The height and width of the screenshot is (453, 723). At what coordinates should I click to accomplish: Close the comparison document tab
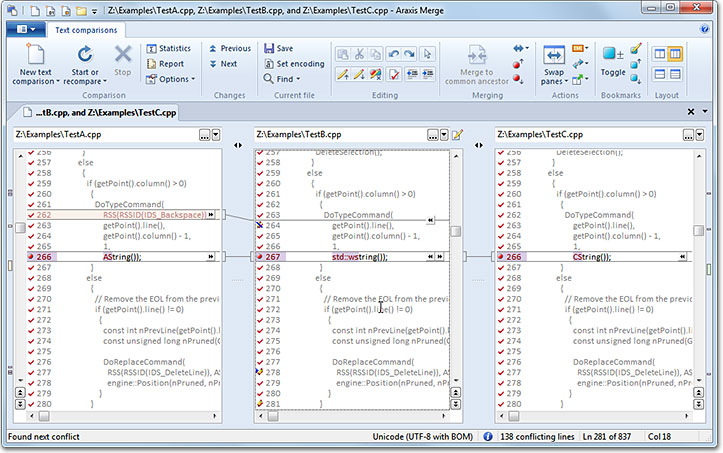pyautogui.click(x=691, y=112)
